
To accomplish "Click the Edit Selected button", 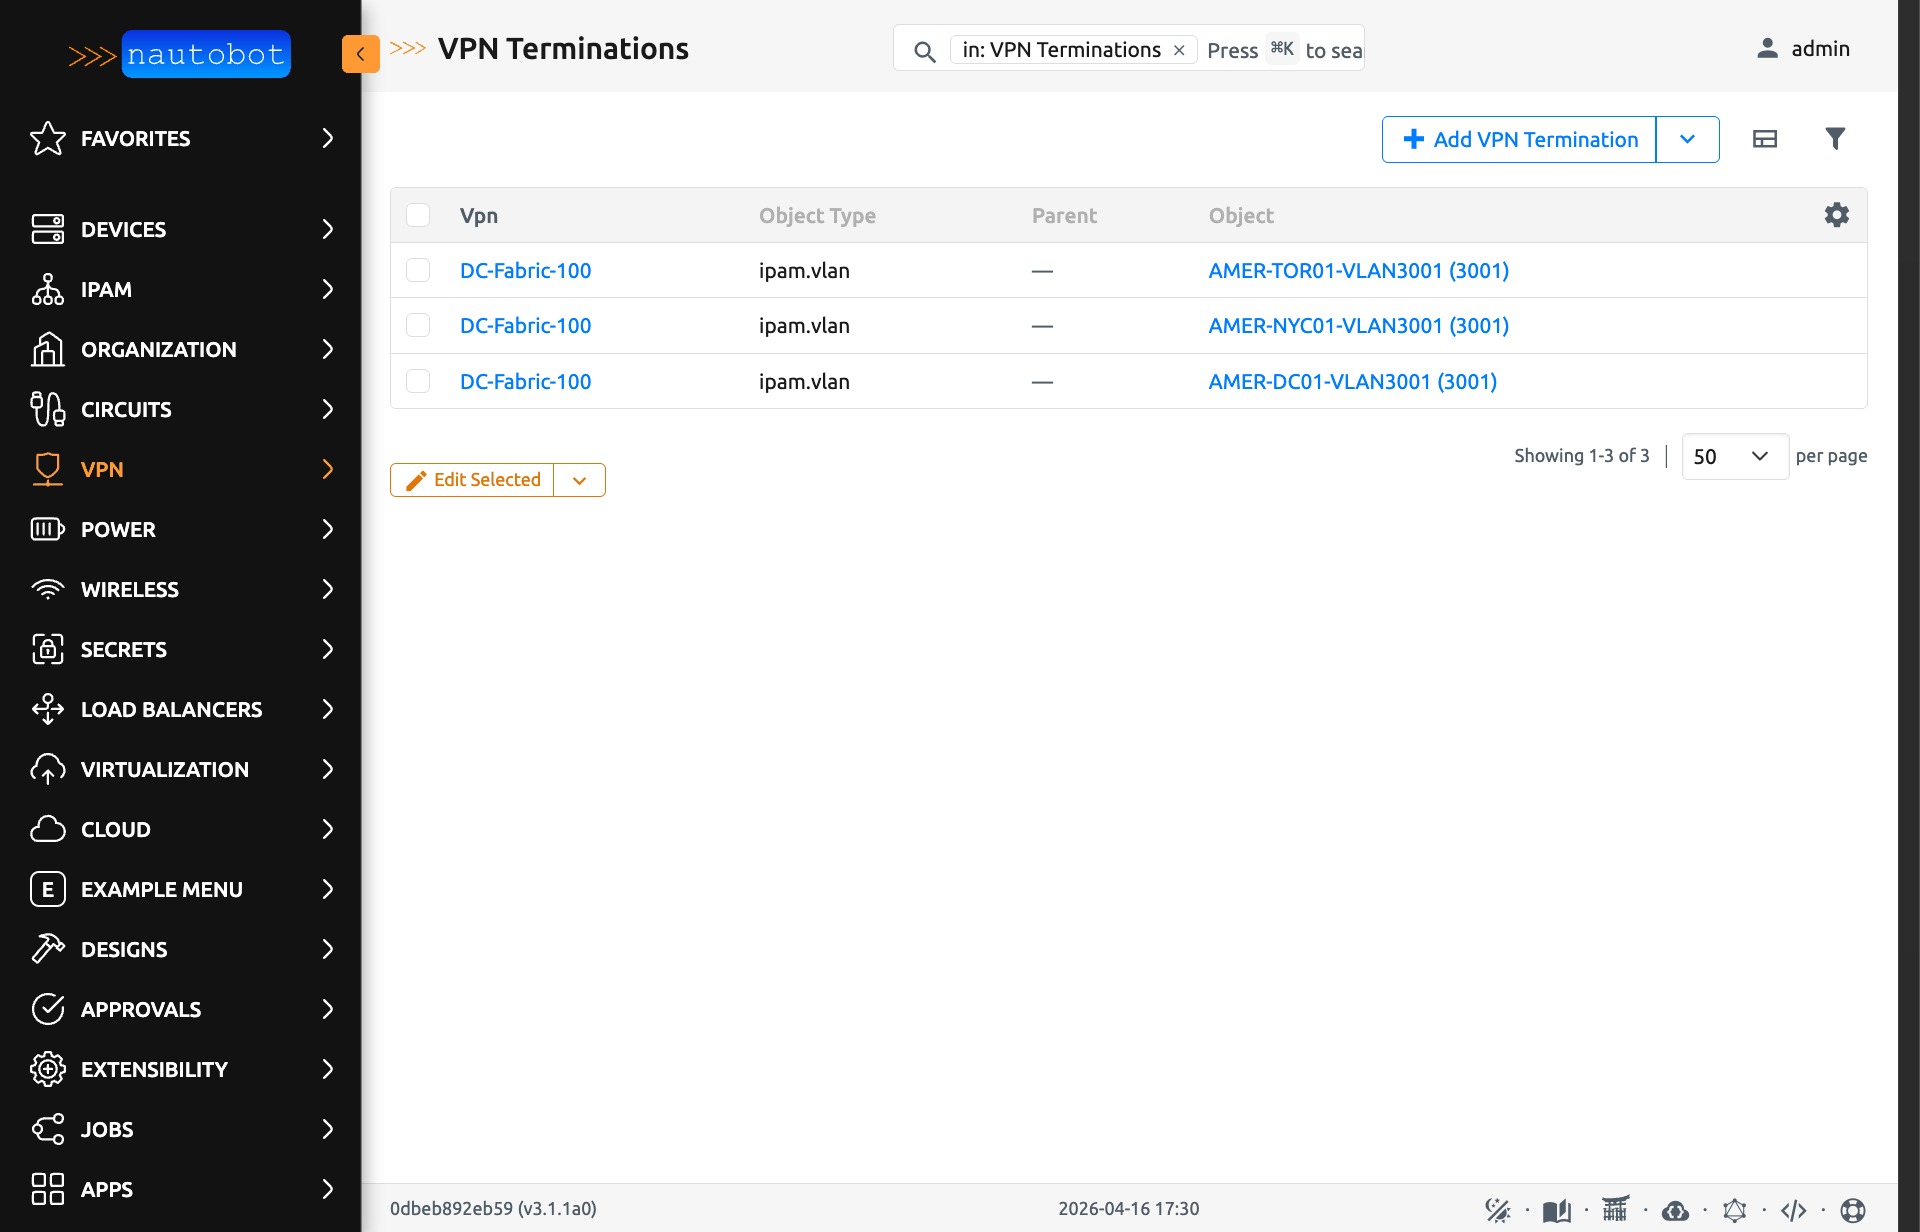I will (471, 480).
